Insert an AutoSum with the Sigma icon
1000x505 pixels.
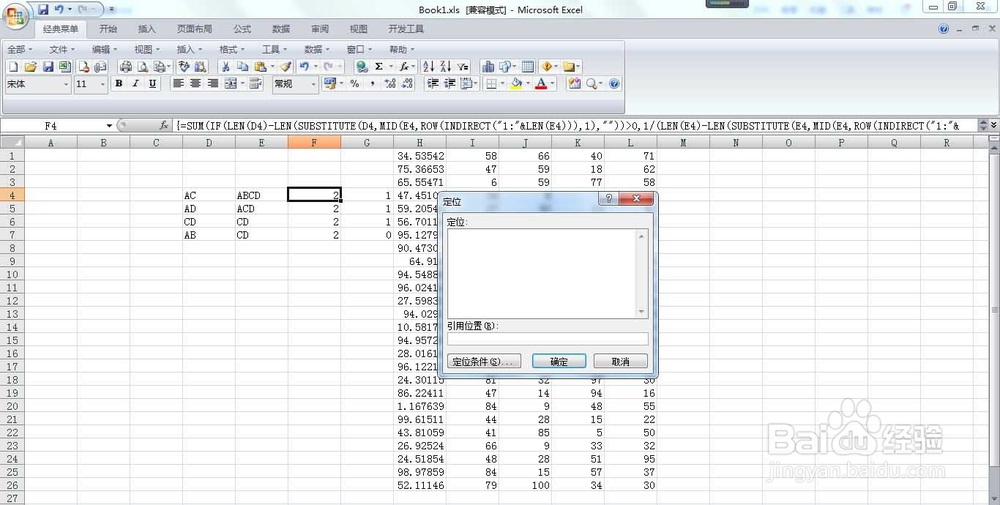click(x=379, y=66)
